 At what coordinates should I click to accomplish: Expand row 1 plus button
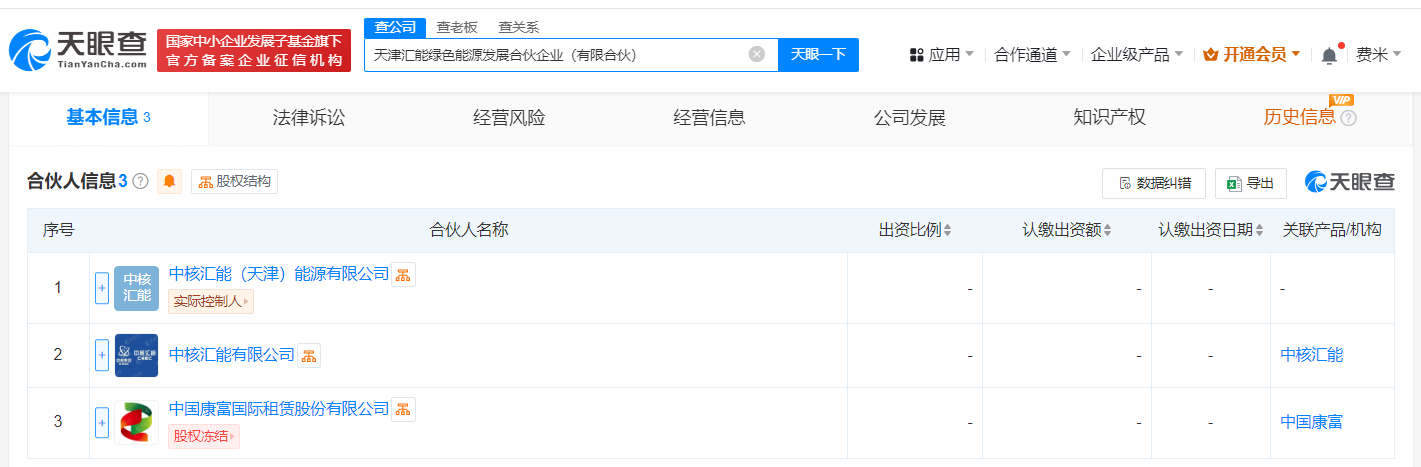pos(102,288)
